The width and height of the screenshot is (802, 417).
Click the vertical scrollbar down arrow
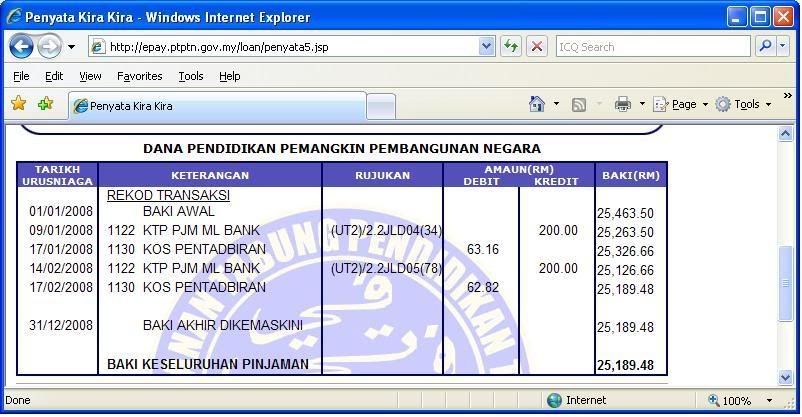[786, 377]
